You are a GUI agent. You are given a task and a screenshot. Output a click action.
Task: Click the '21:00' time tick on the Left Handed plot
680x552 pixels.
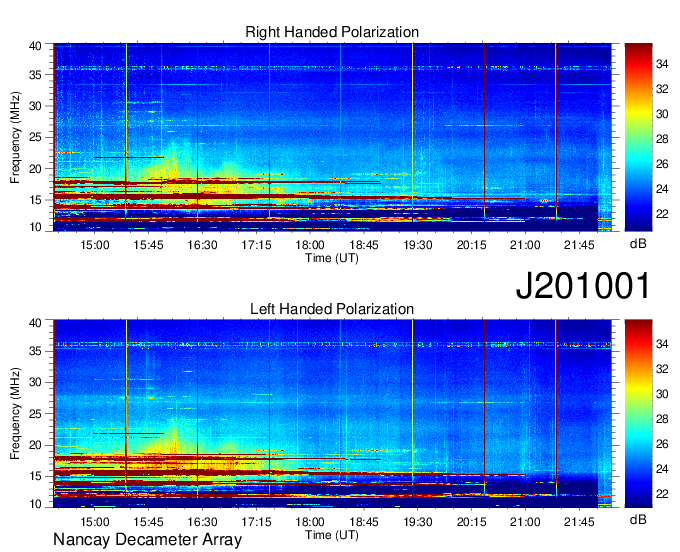525,522
